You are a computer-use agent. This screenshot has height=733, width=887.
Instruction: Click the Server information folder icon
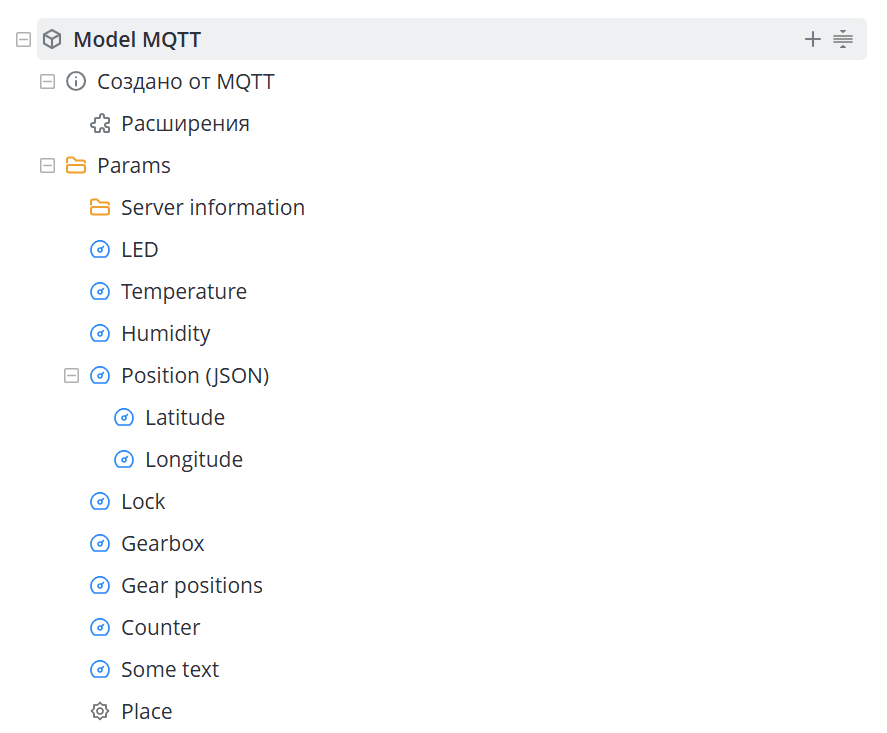[x=100, y=208]
